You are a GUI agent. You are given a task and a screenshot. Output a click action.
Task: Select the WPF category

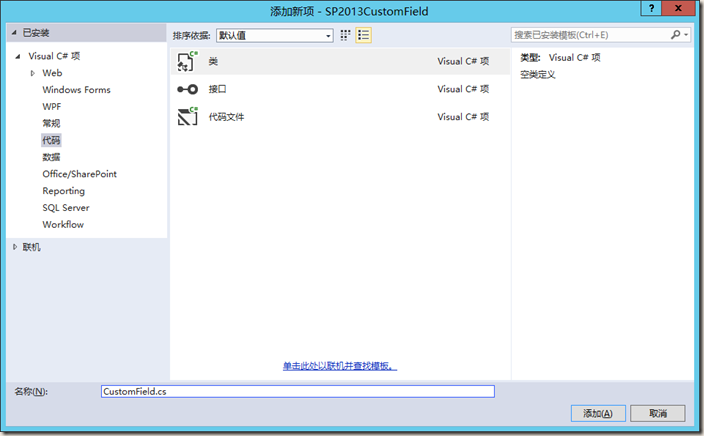tap(52, 107)
